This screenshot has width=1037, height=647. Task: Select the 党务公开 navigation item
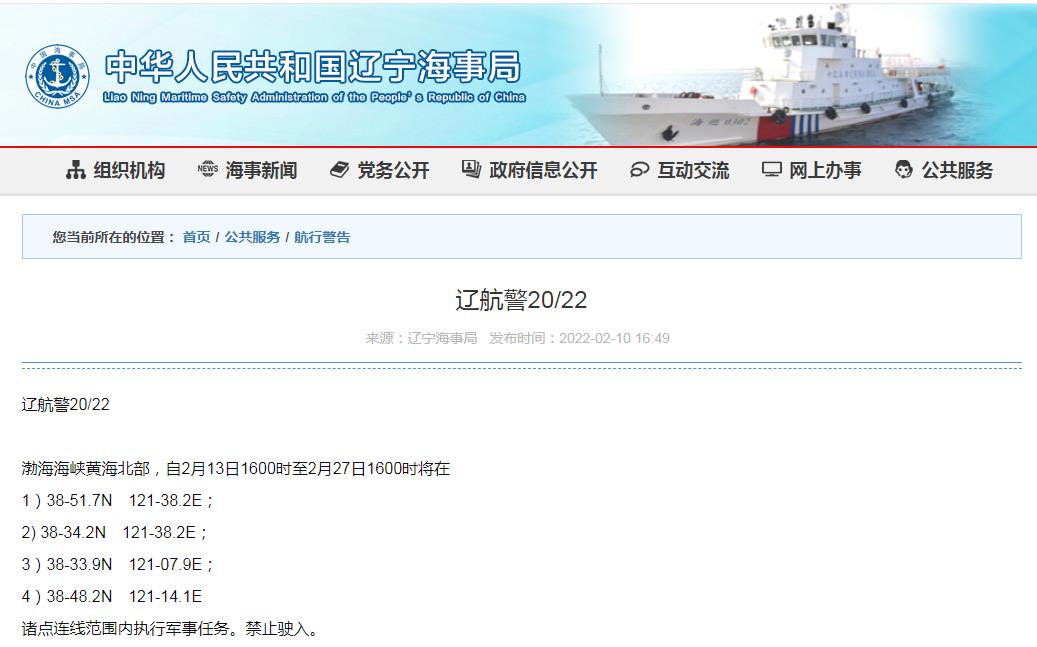tap(394, 170)
